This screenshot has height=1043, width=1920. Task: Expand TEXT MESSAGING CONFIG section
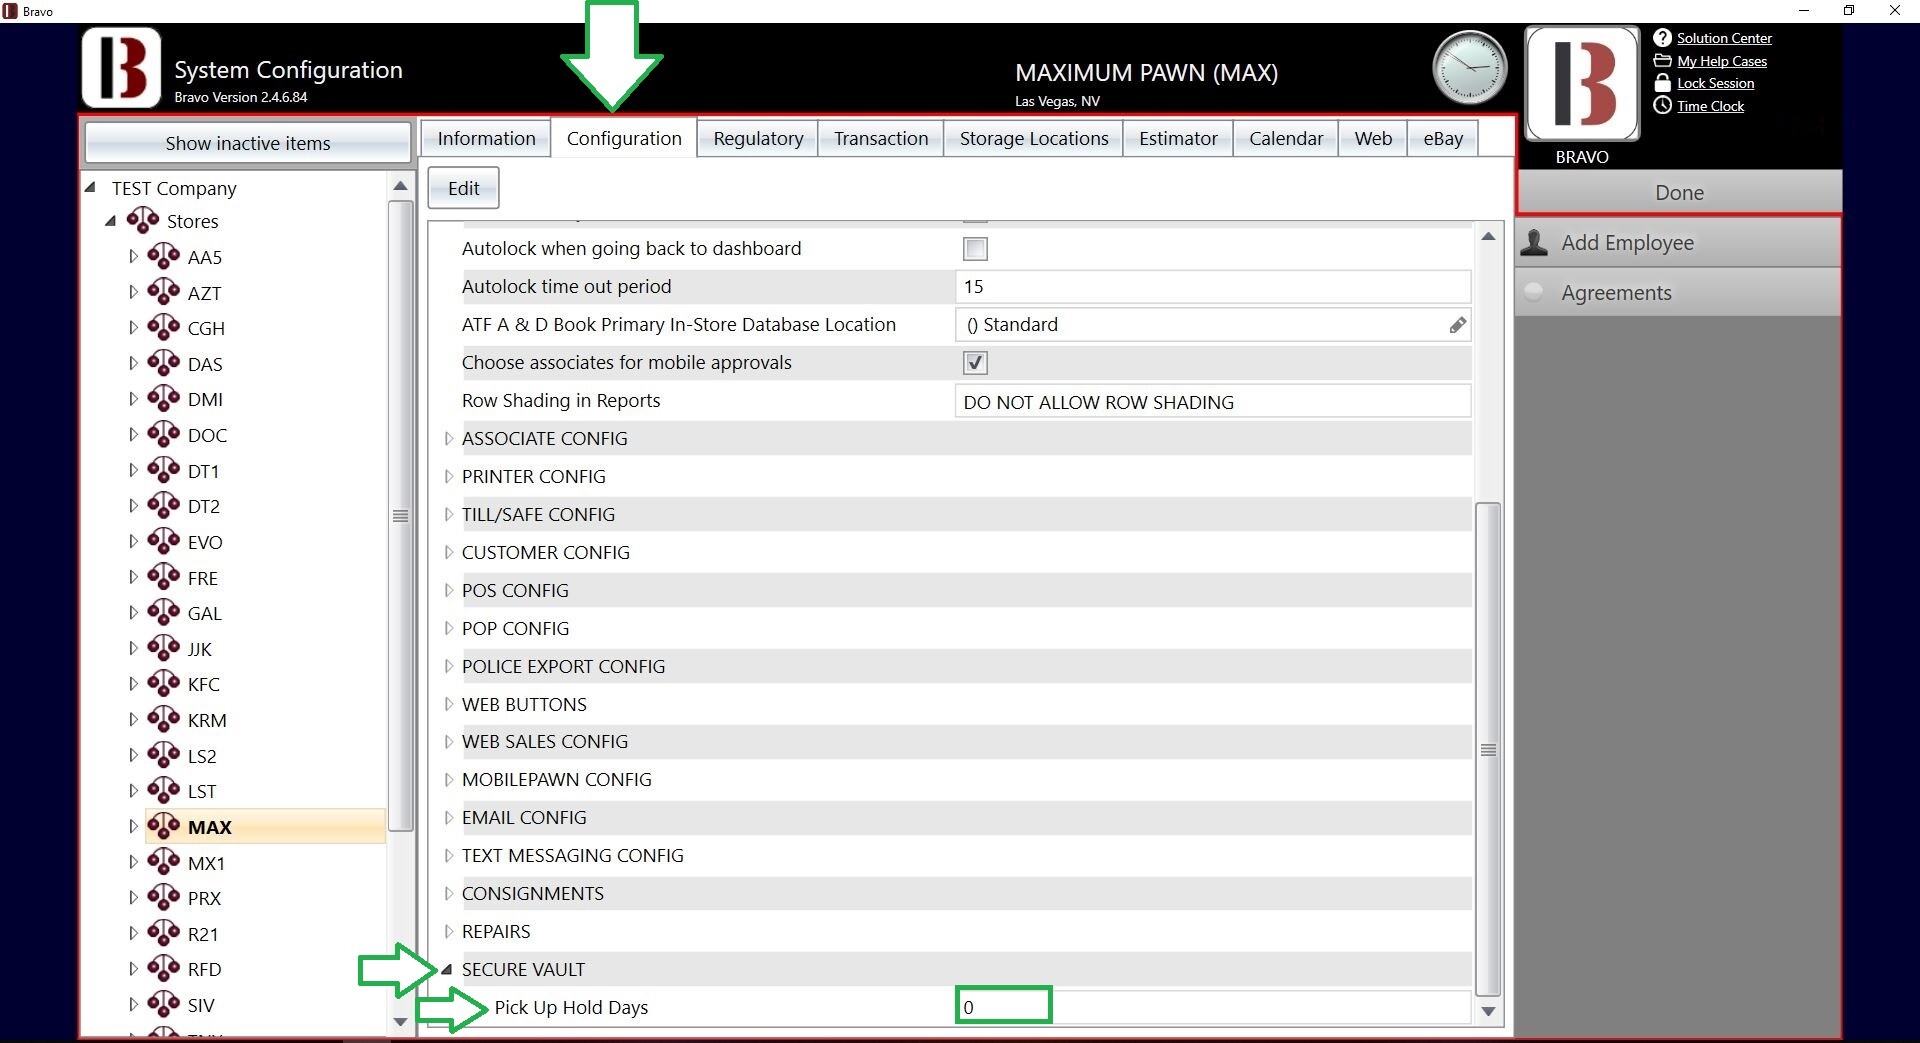click(449, 855)
